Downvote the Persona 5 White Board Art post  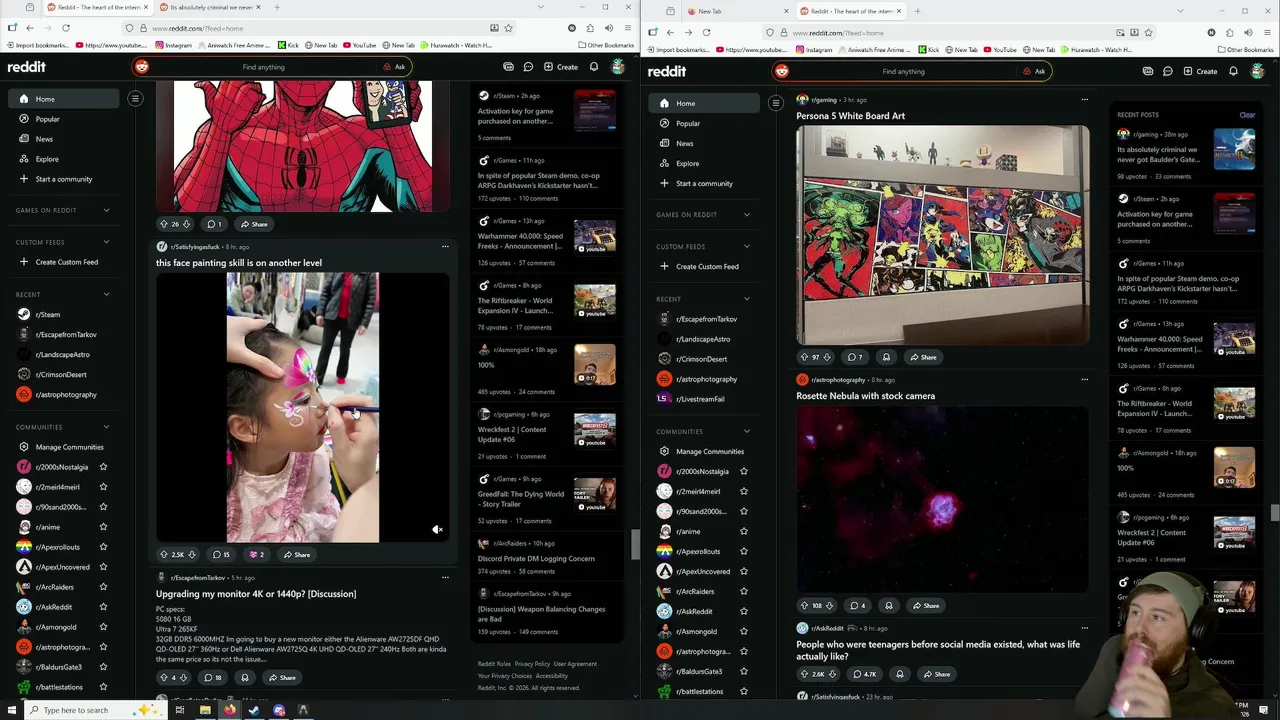(827, 357)
